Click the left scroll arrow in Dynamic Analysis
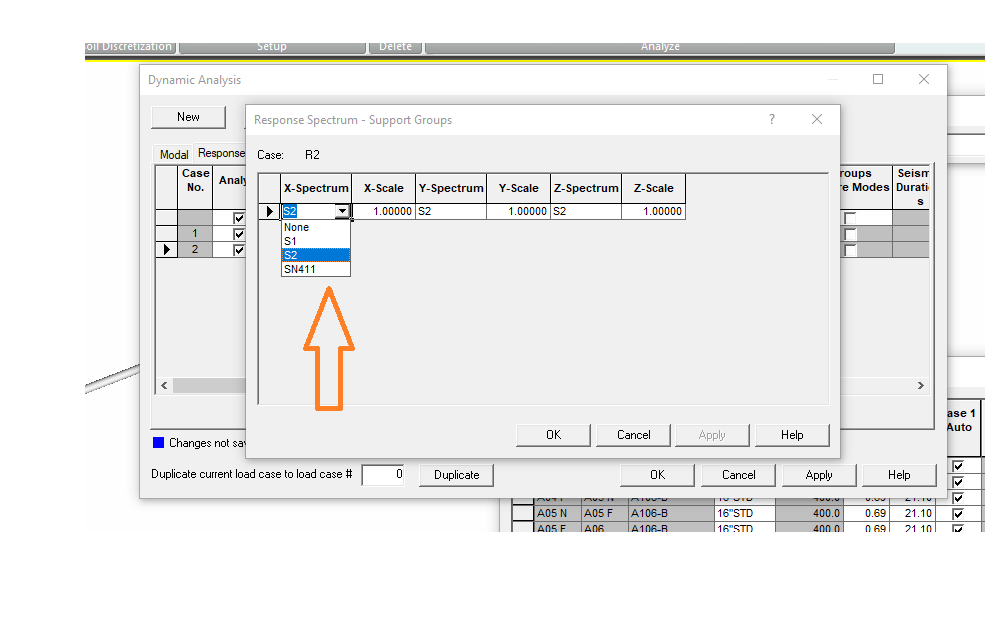Screen dimensions: 985x640 [164, 386]
